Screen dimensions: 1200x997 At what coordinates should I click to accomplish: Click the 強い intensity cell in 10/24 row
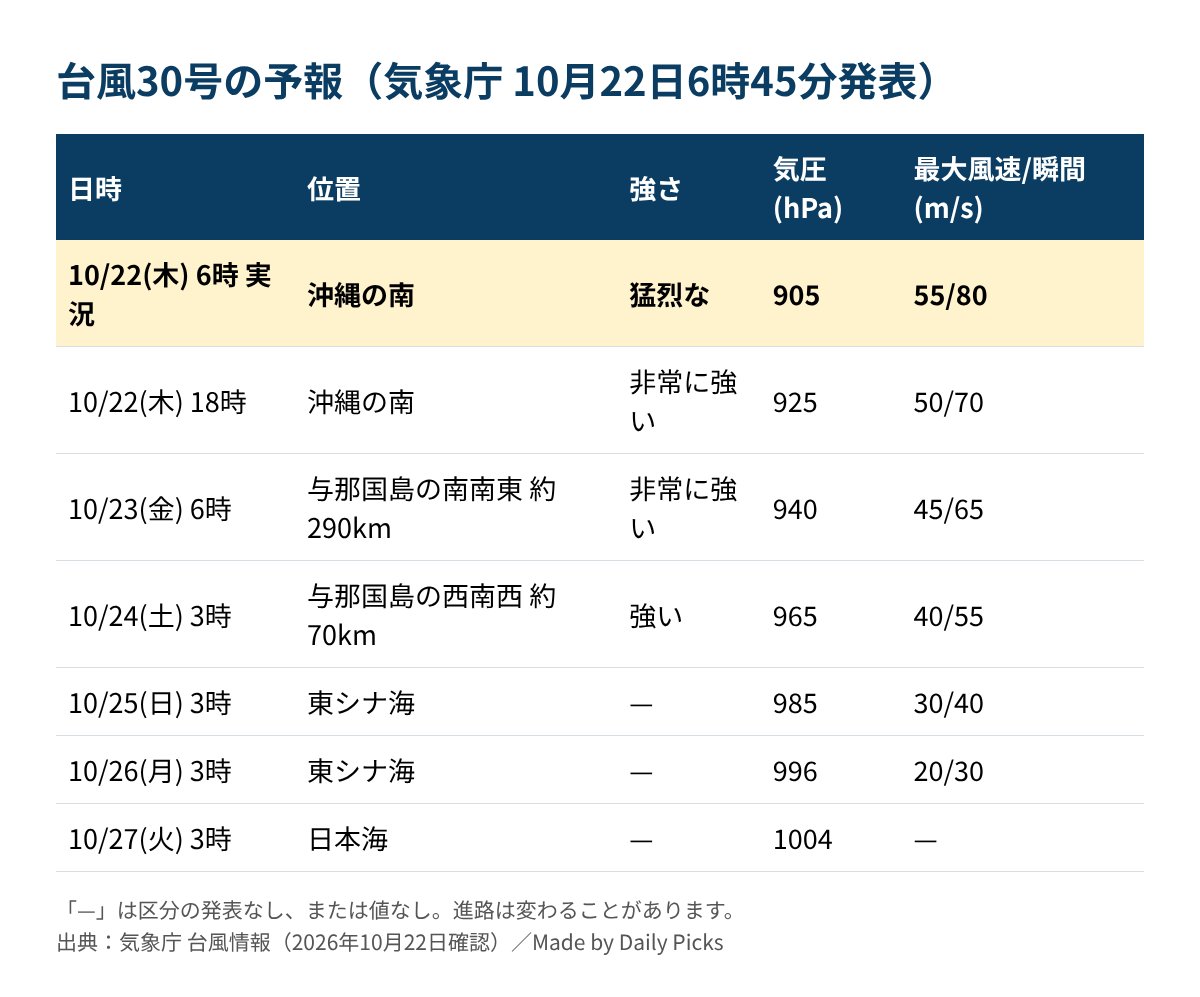(656, 616)
